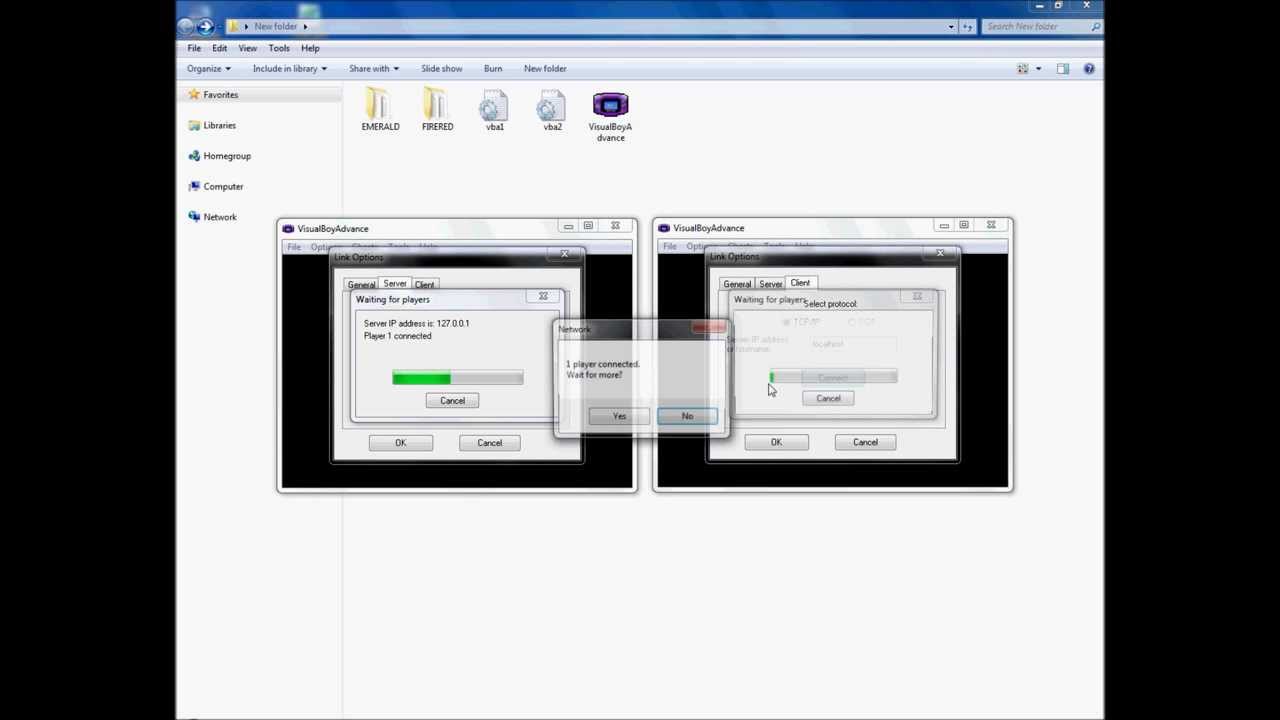Toggle the preview pane icon
The width and height of the screenshot is (1280, 720).
[x=1063, y=69]
